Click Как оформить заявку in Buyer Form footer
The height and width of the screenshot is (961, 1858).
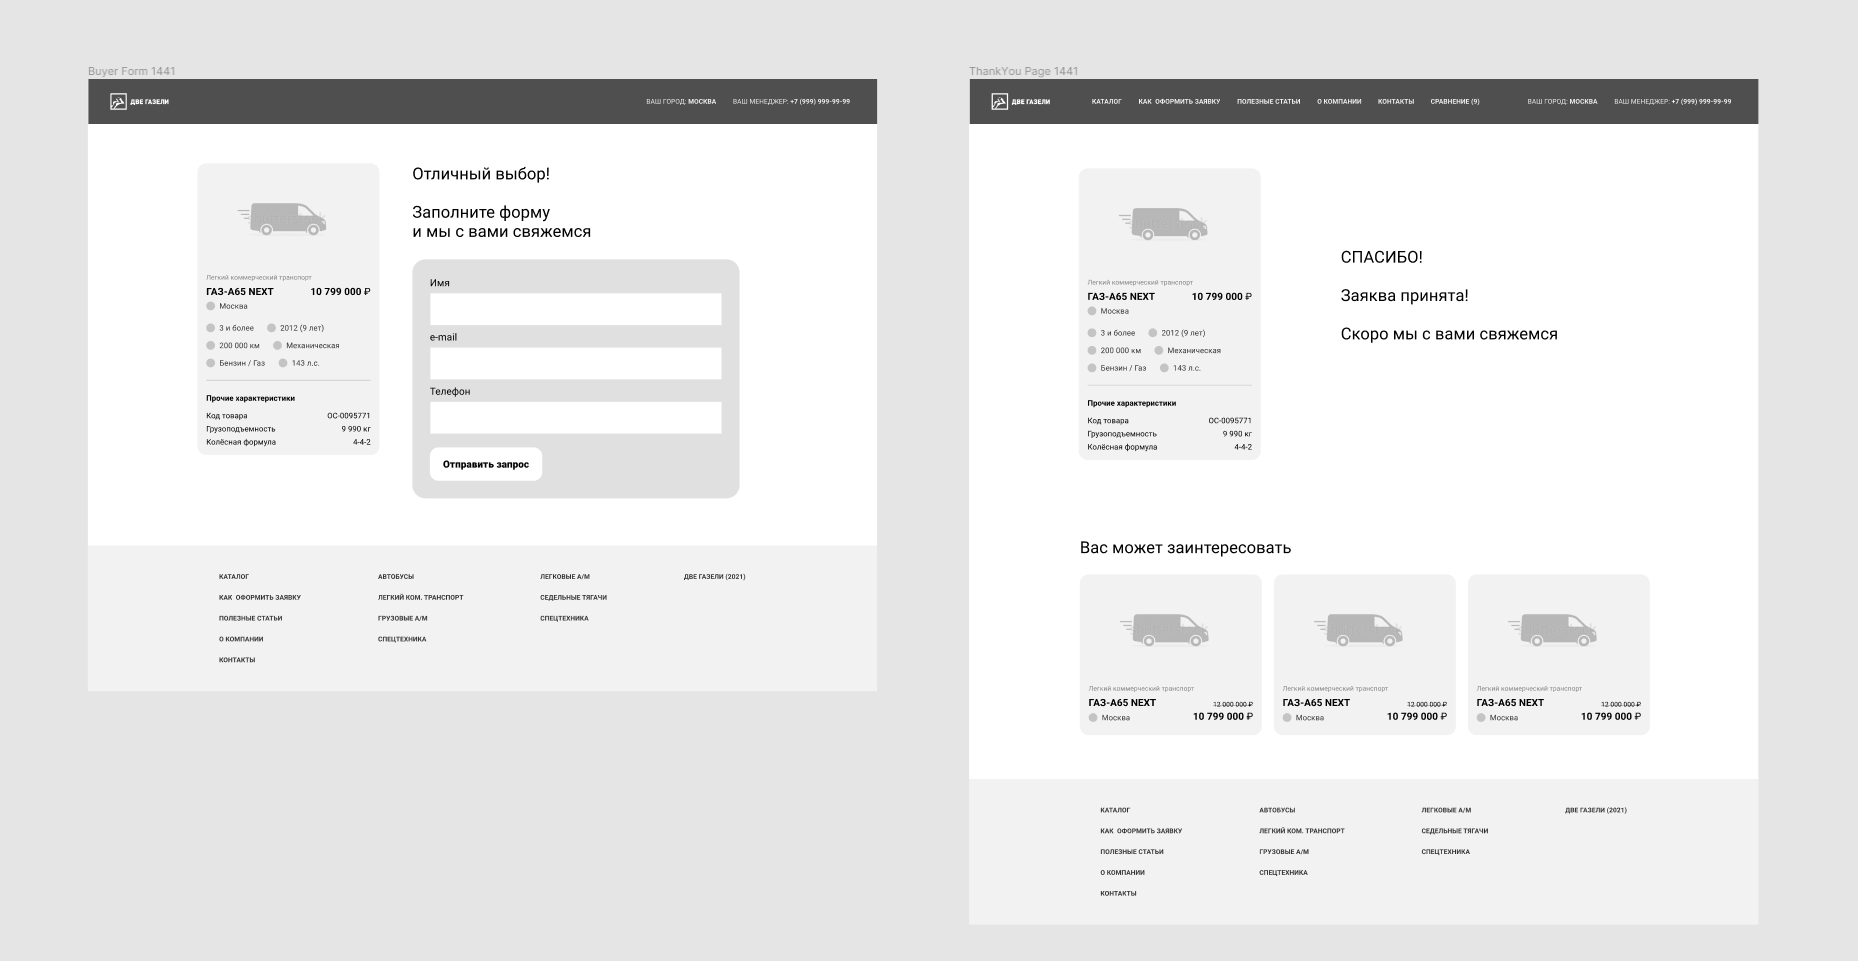click(260, 598)
